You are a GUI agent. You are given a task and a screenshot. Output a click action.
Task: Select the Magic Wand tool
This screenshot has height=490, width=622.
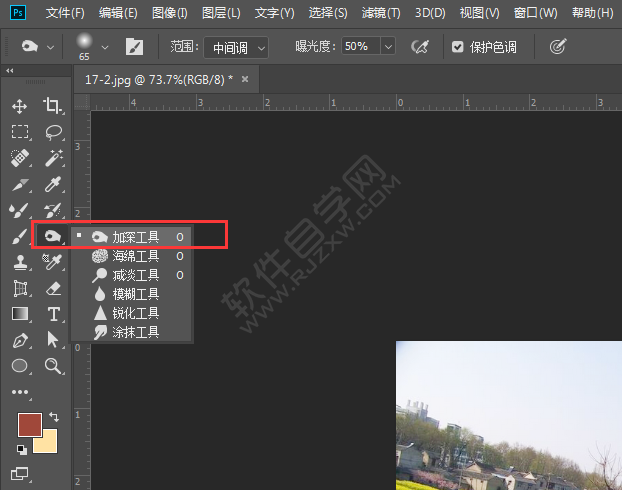[54, 158]
